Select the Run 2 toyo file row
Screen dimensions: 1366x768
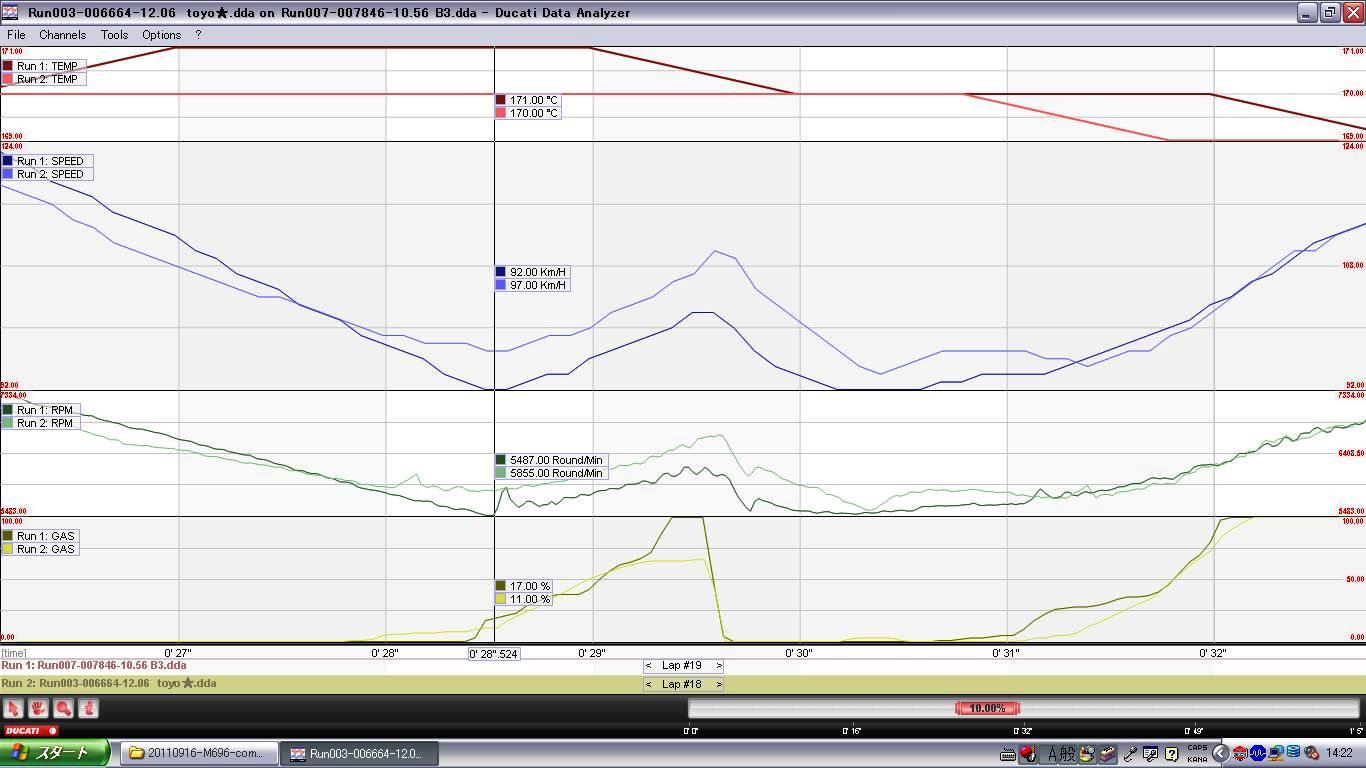click(x=683, y=685)
